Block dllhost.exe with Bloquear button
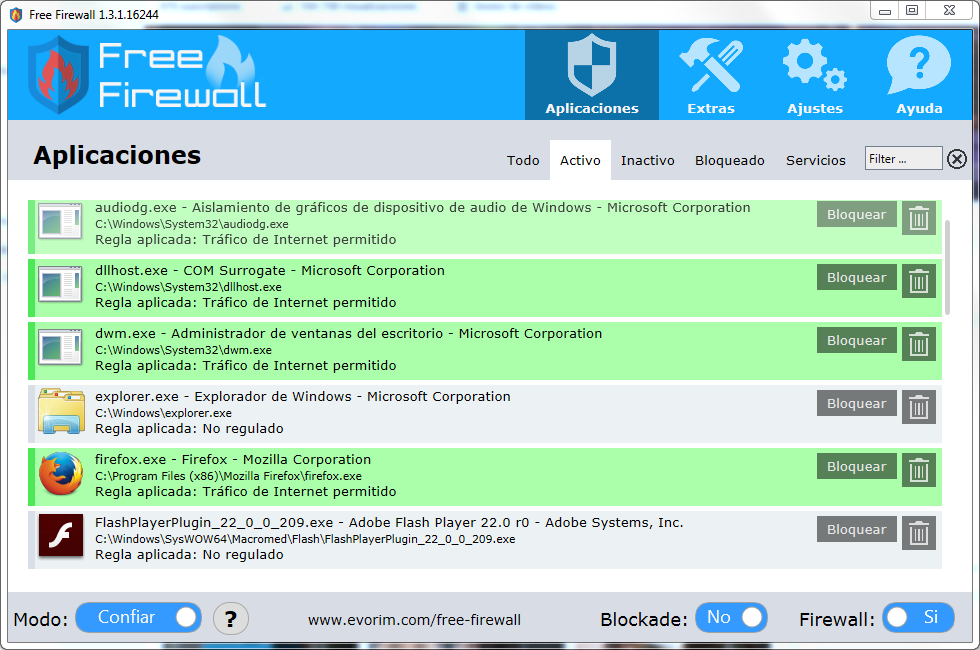Viewport: 980px width, 650px height. (x=856, y=278)
